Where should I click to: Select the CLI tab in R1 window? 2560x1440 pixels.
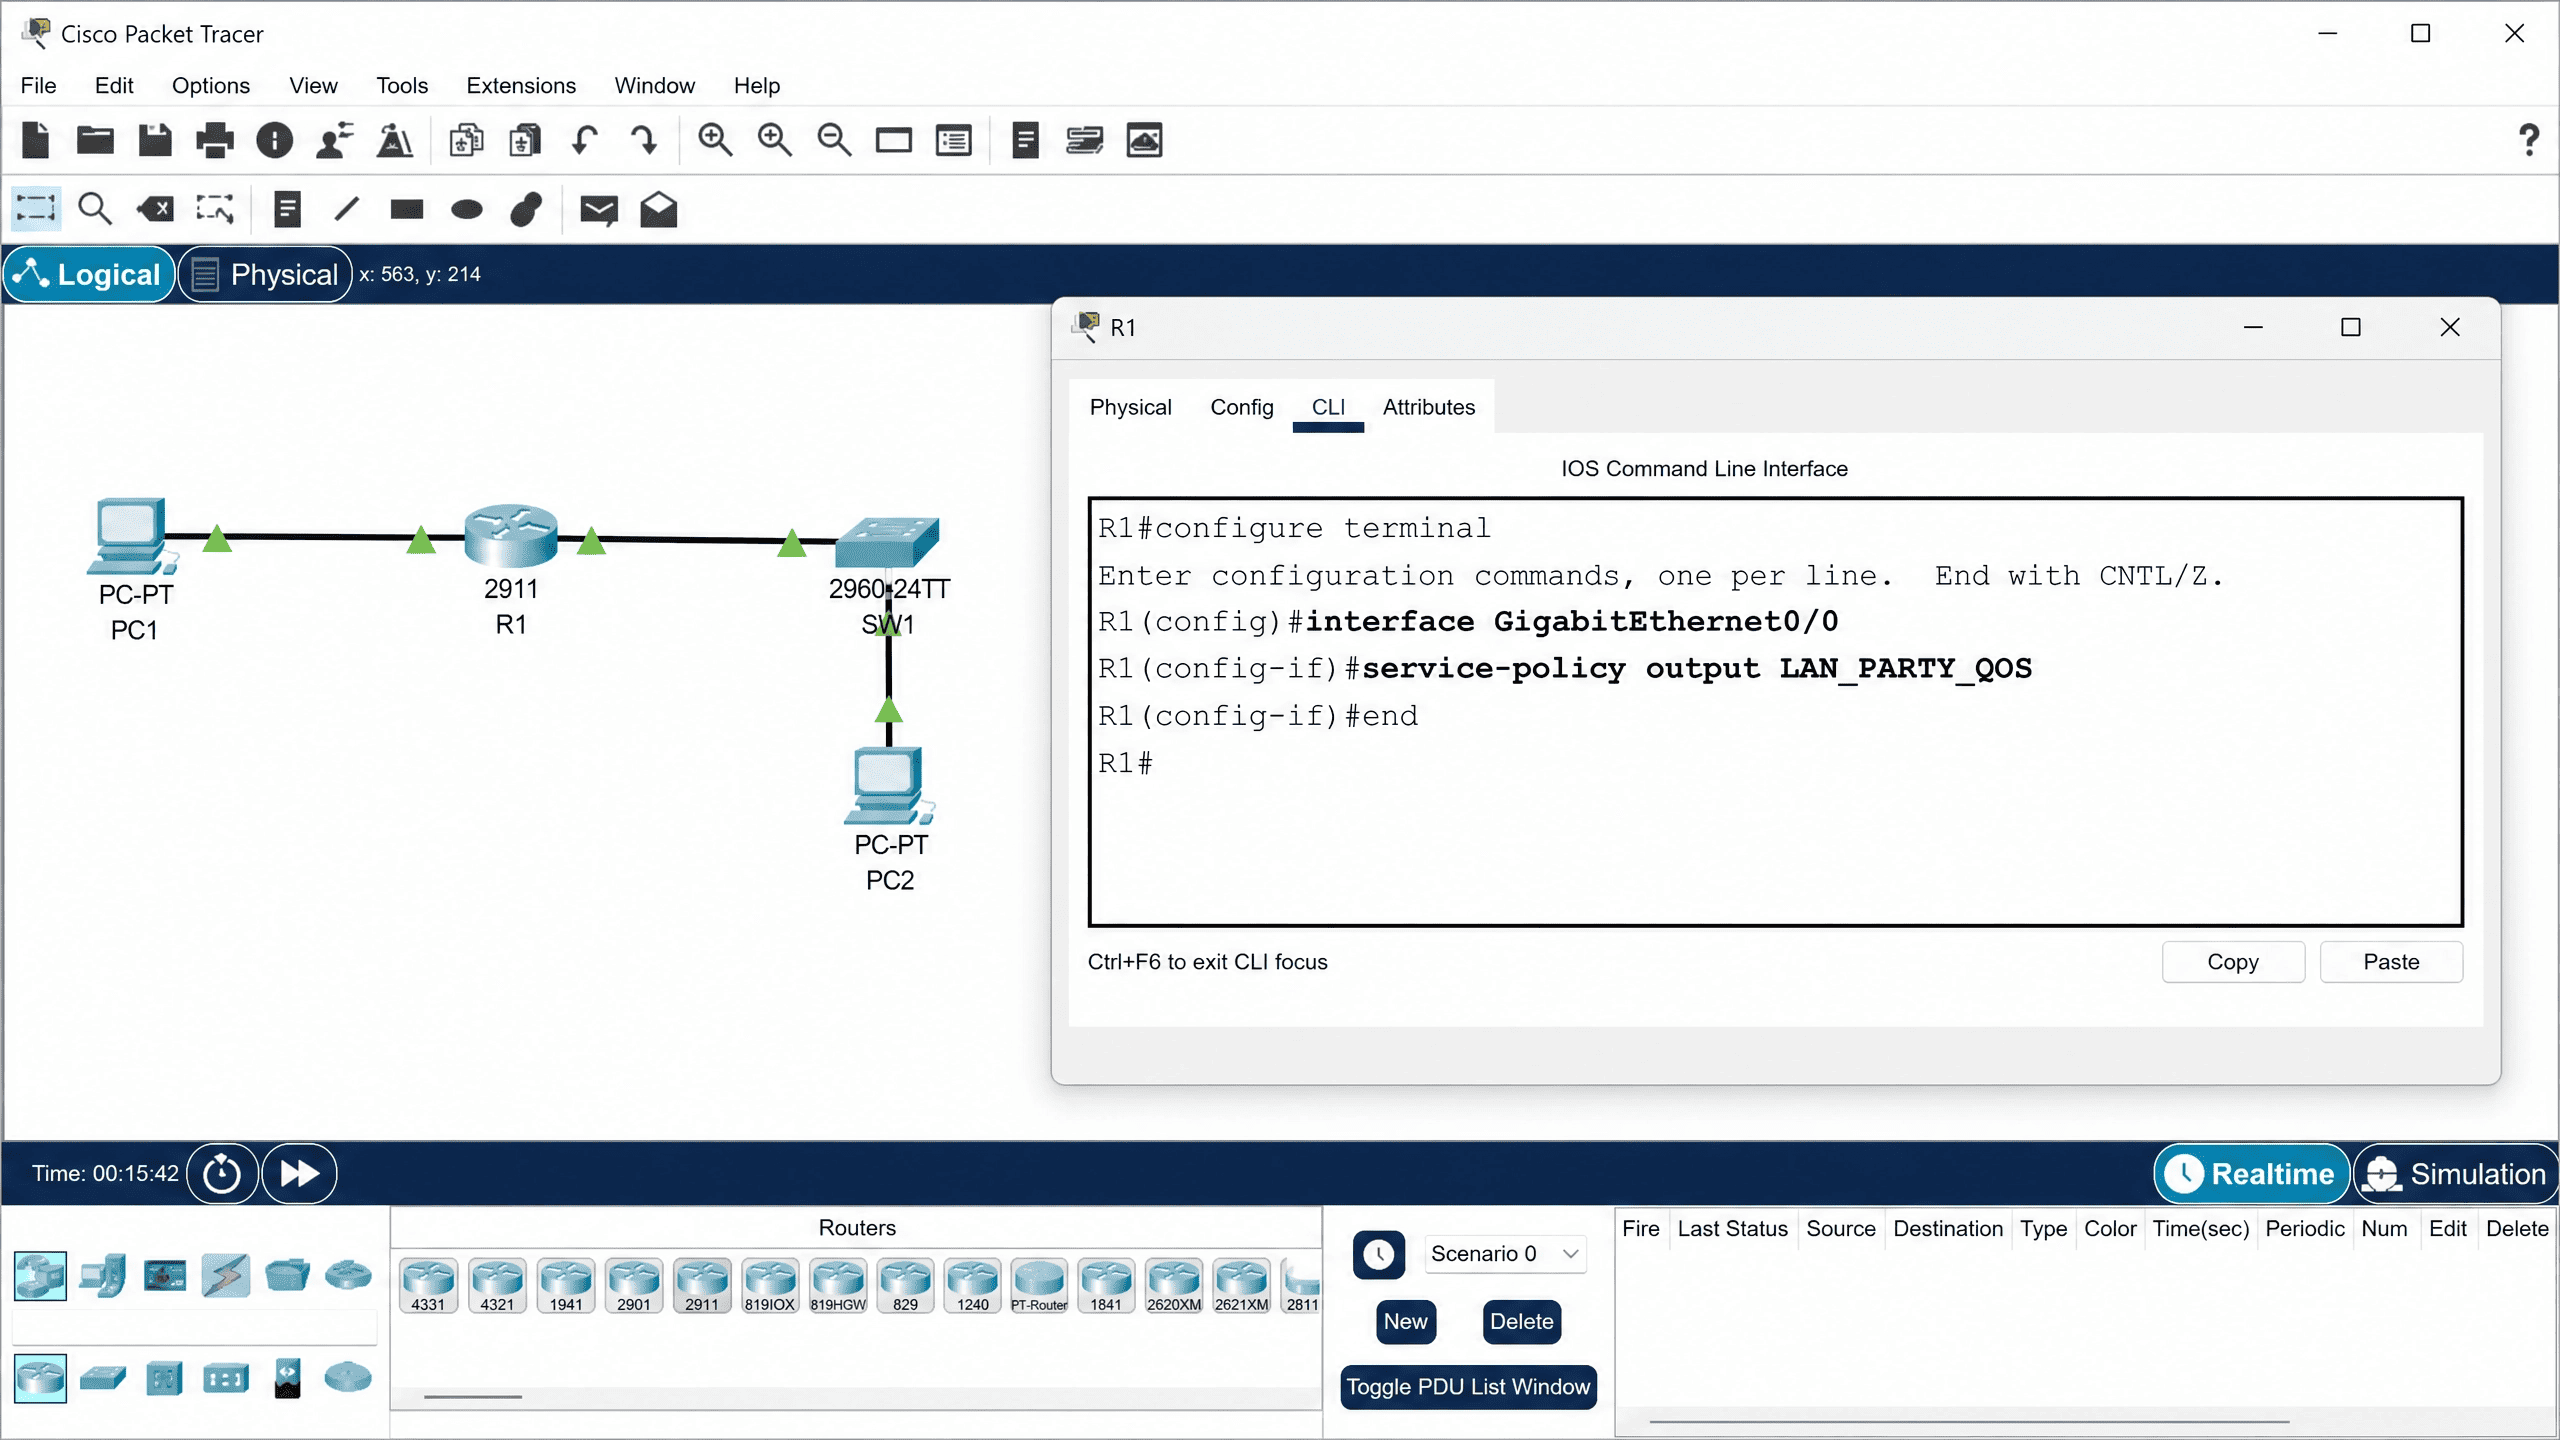pos(1328,407)
